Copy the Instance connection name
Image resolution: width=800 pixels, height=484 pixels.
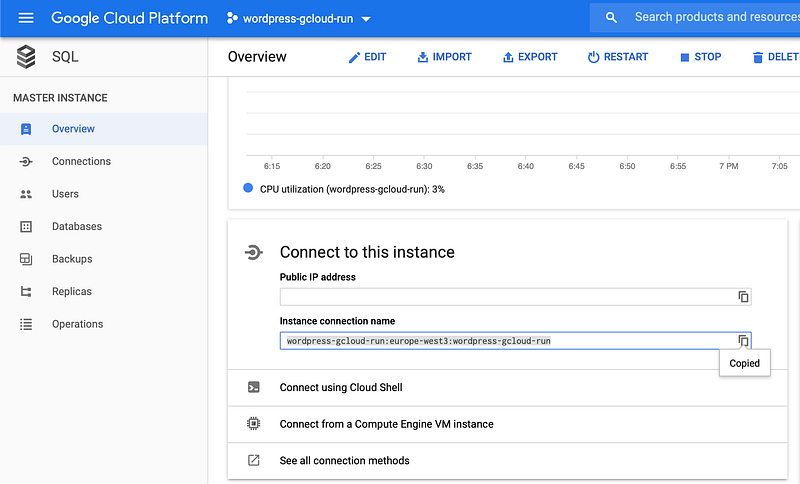click(x=743, y=341)
